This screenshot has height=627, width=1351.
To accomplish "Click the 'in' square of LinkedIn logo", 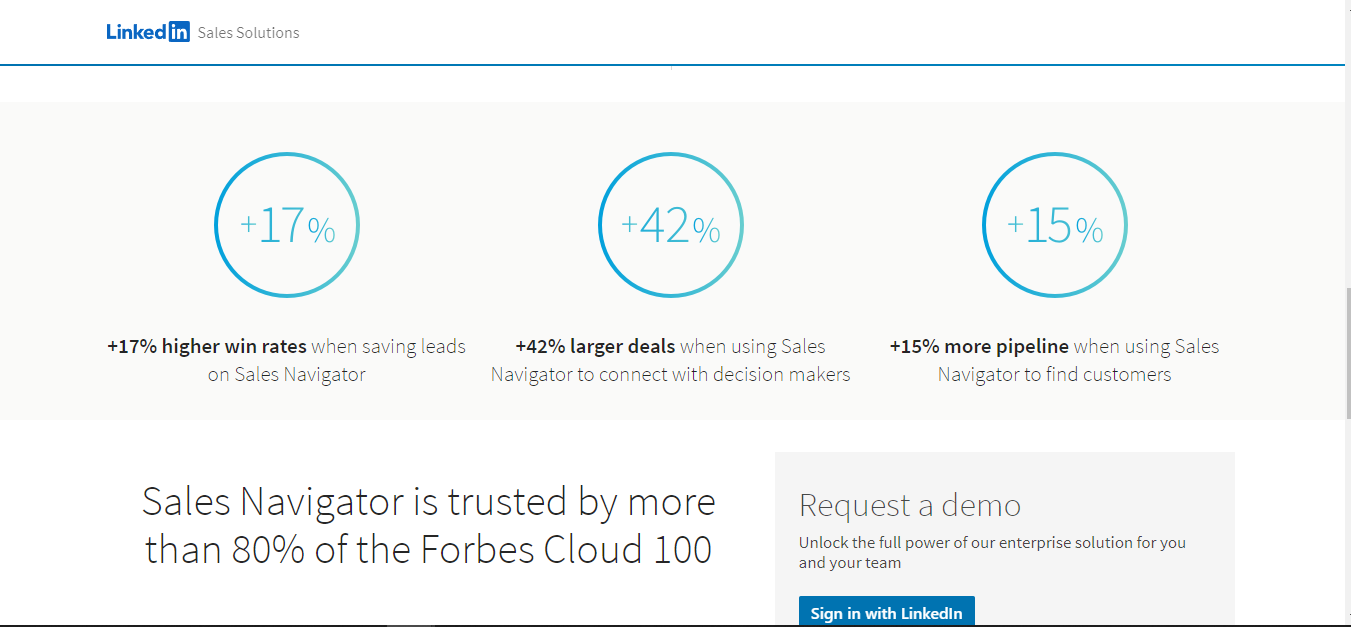I will tap(178, 32).
